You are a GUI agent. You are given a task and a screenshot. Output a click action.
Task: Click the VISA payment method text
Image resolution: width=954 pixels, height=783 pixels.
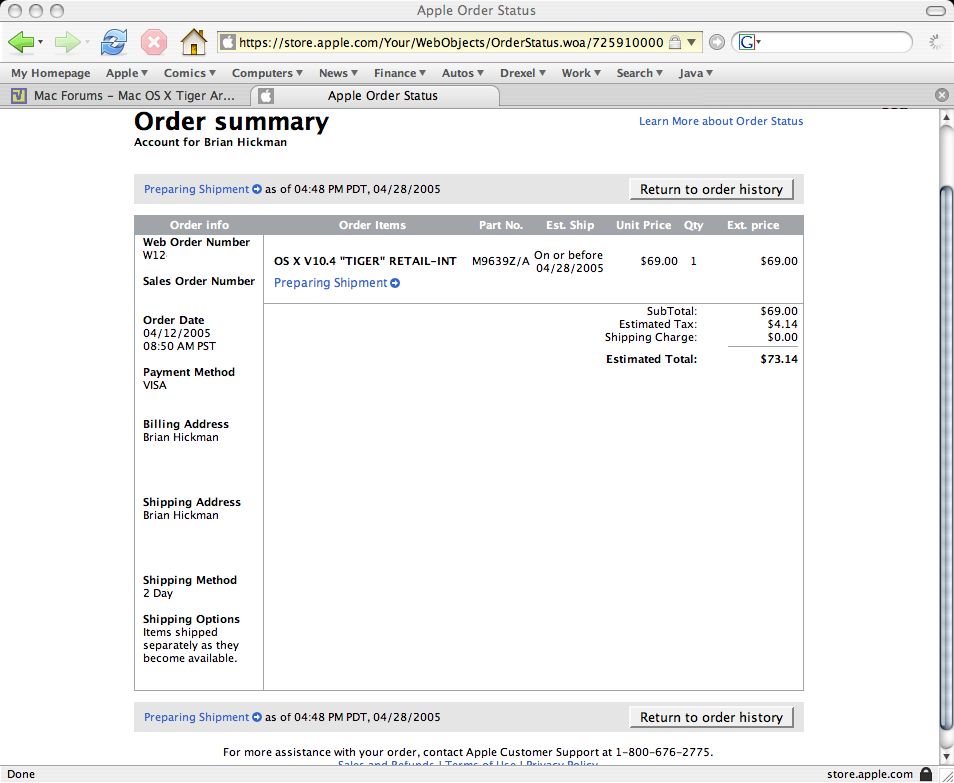coord(155,385)
